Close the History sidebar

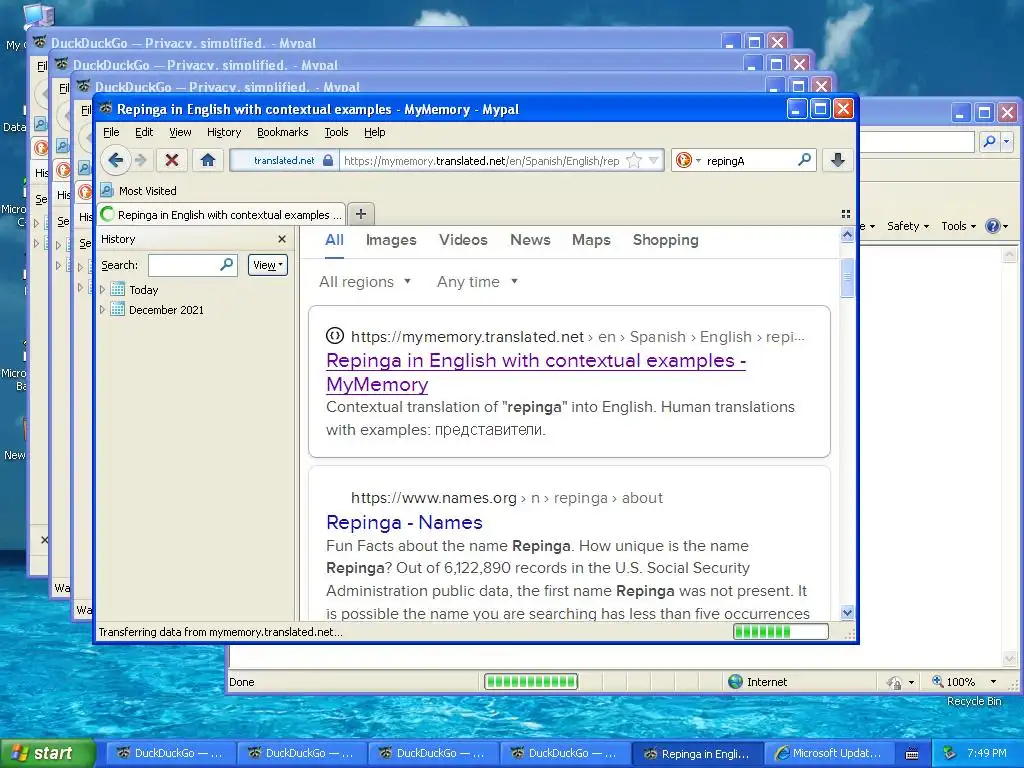(x=281, y=239)
